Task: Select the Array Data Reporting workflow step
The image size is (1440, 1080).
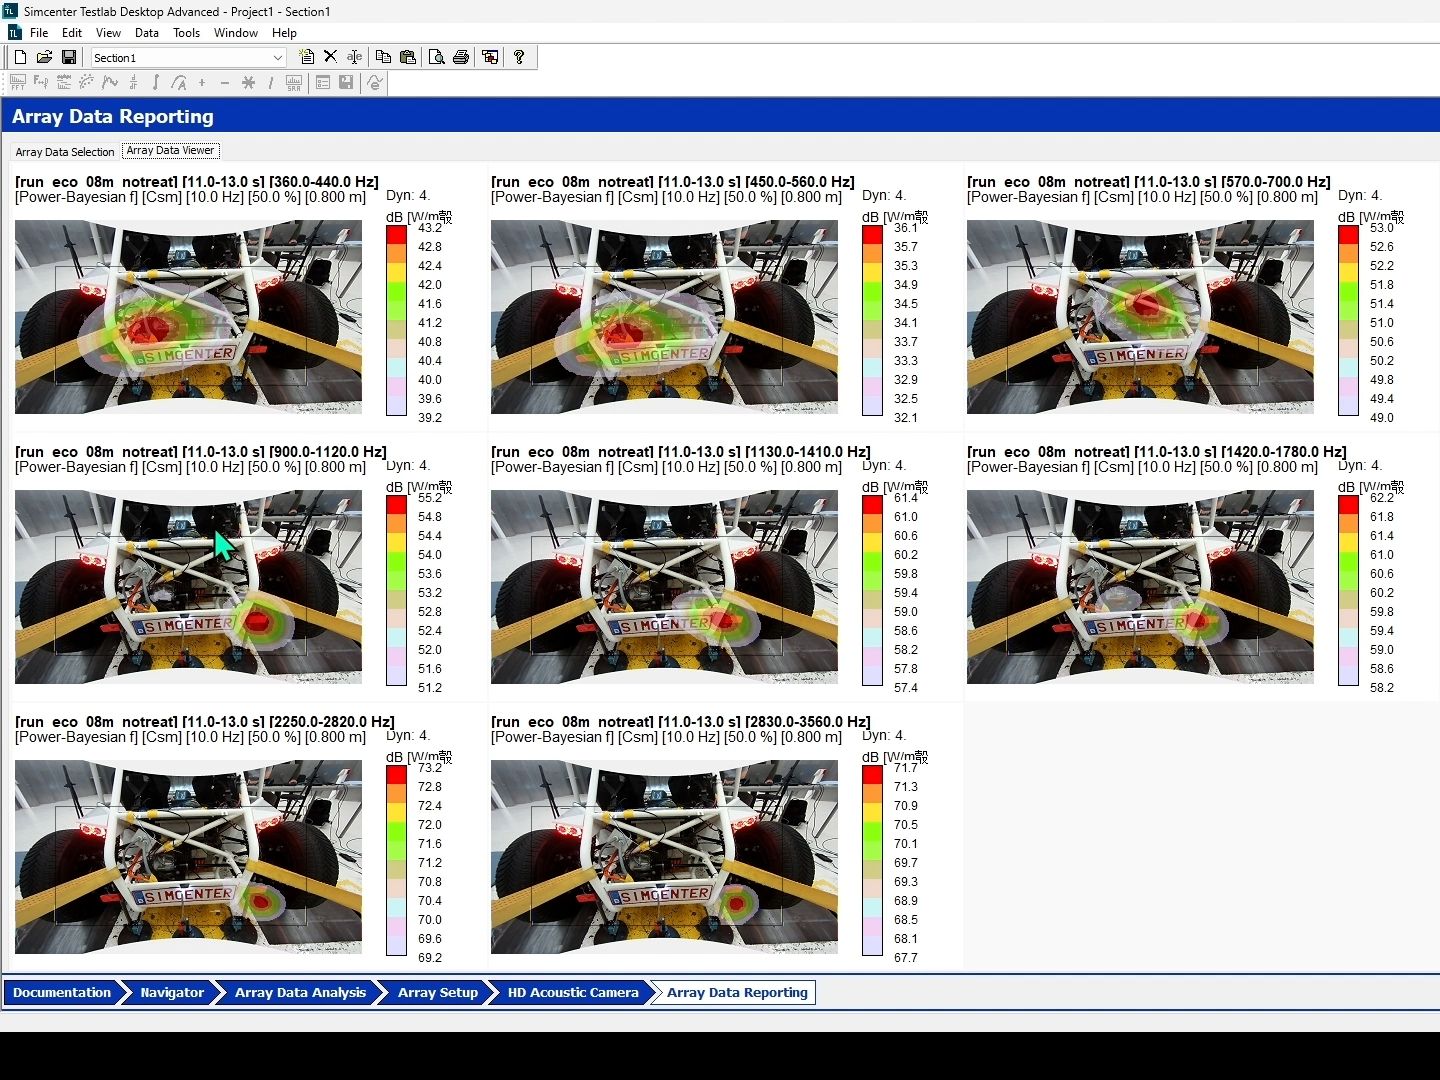Action: [x=737, y=993]
